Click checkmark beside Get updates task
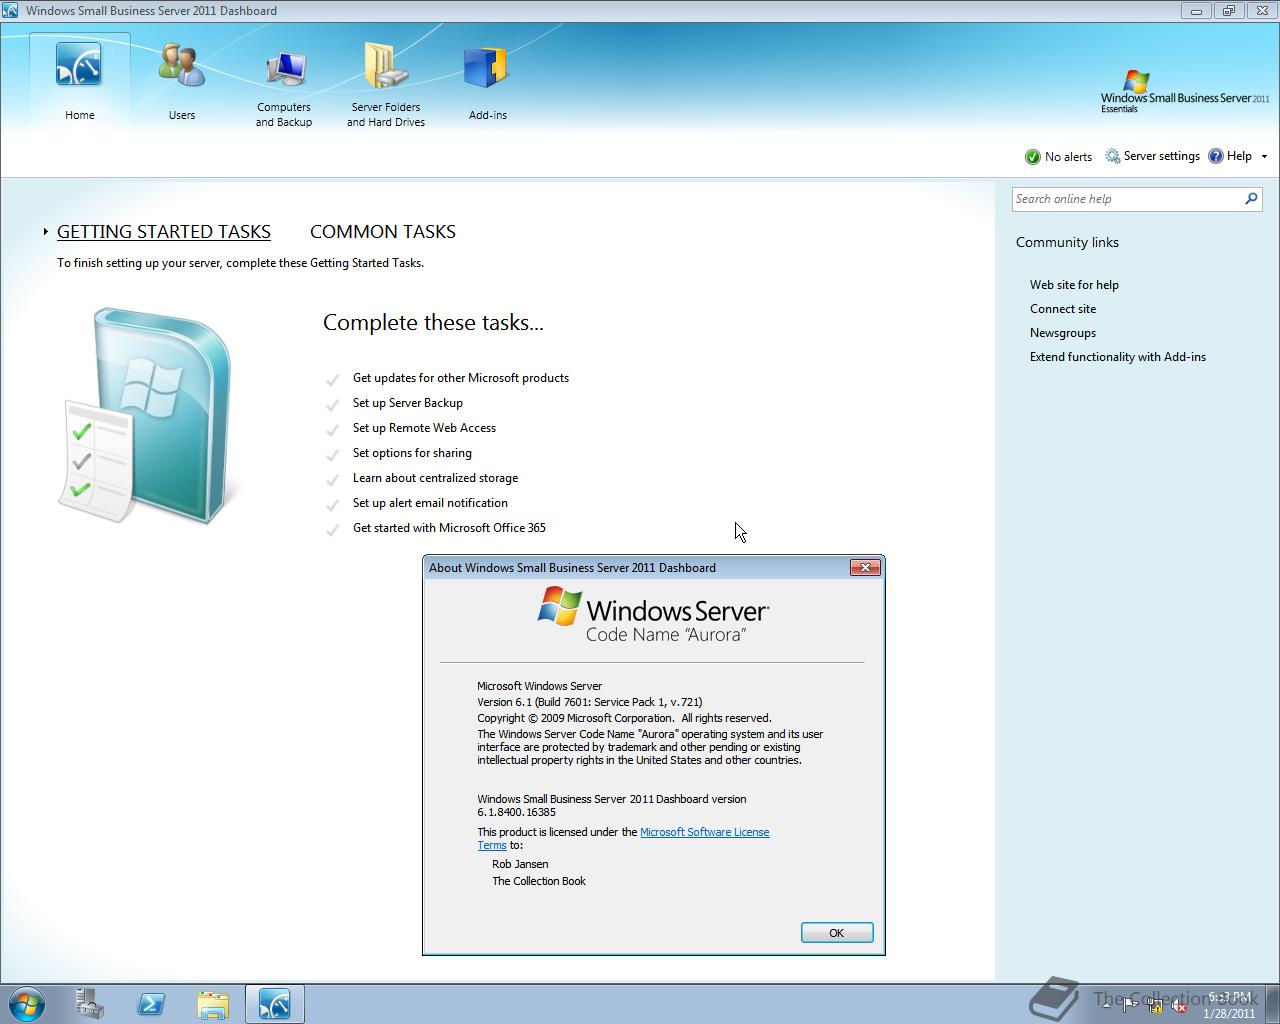The image size is (1280, 1024). click(x=332, y=379)
